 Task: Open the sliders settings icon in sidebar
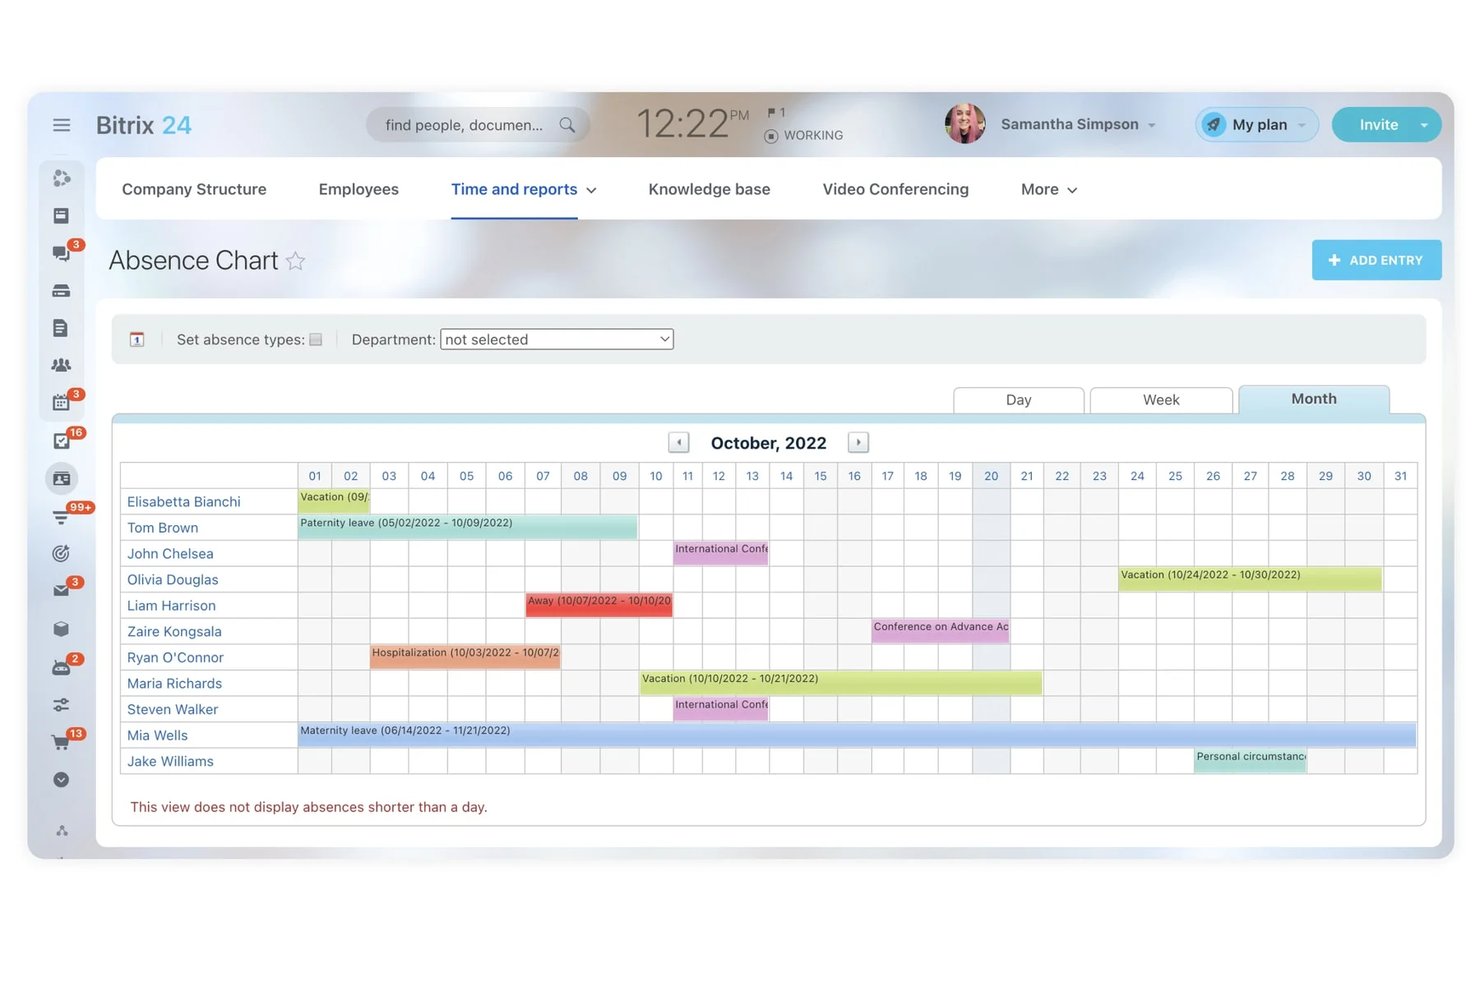[61, 705]
